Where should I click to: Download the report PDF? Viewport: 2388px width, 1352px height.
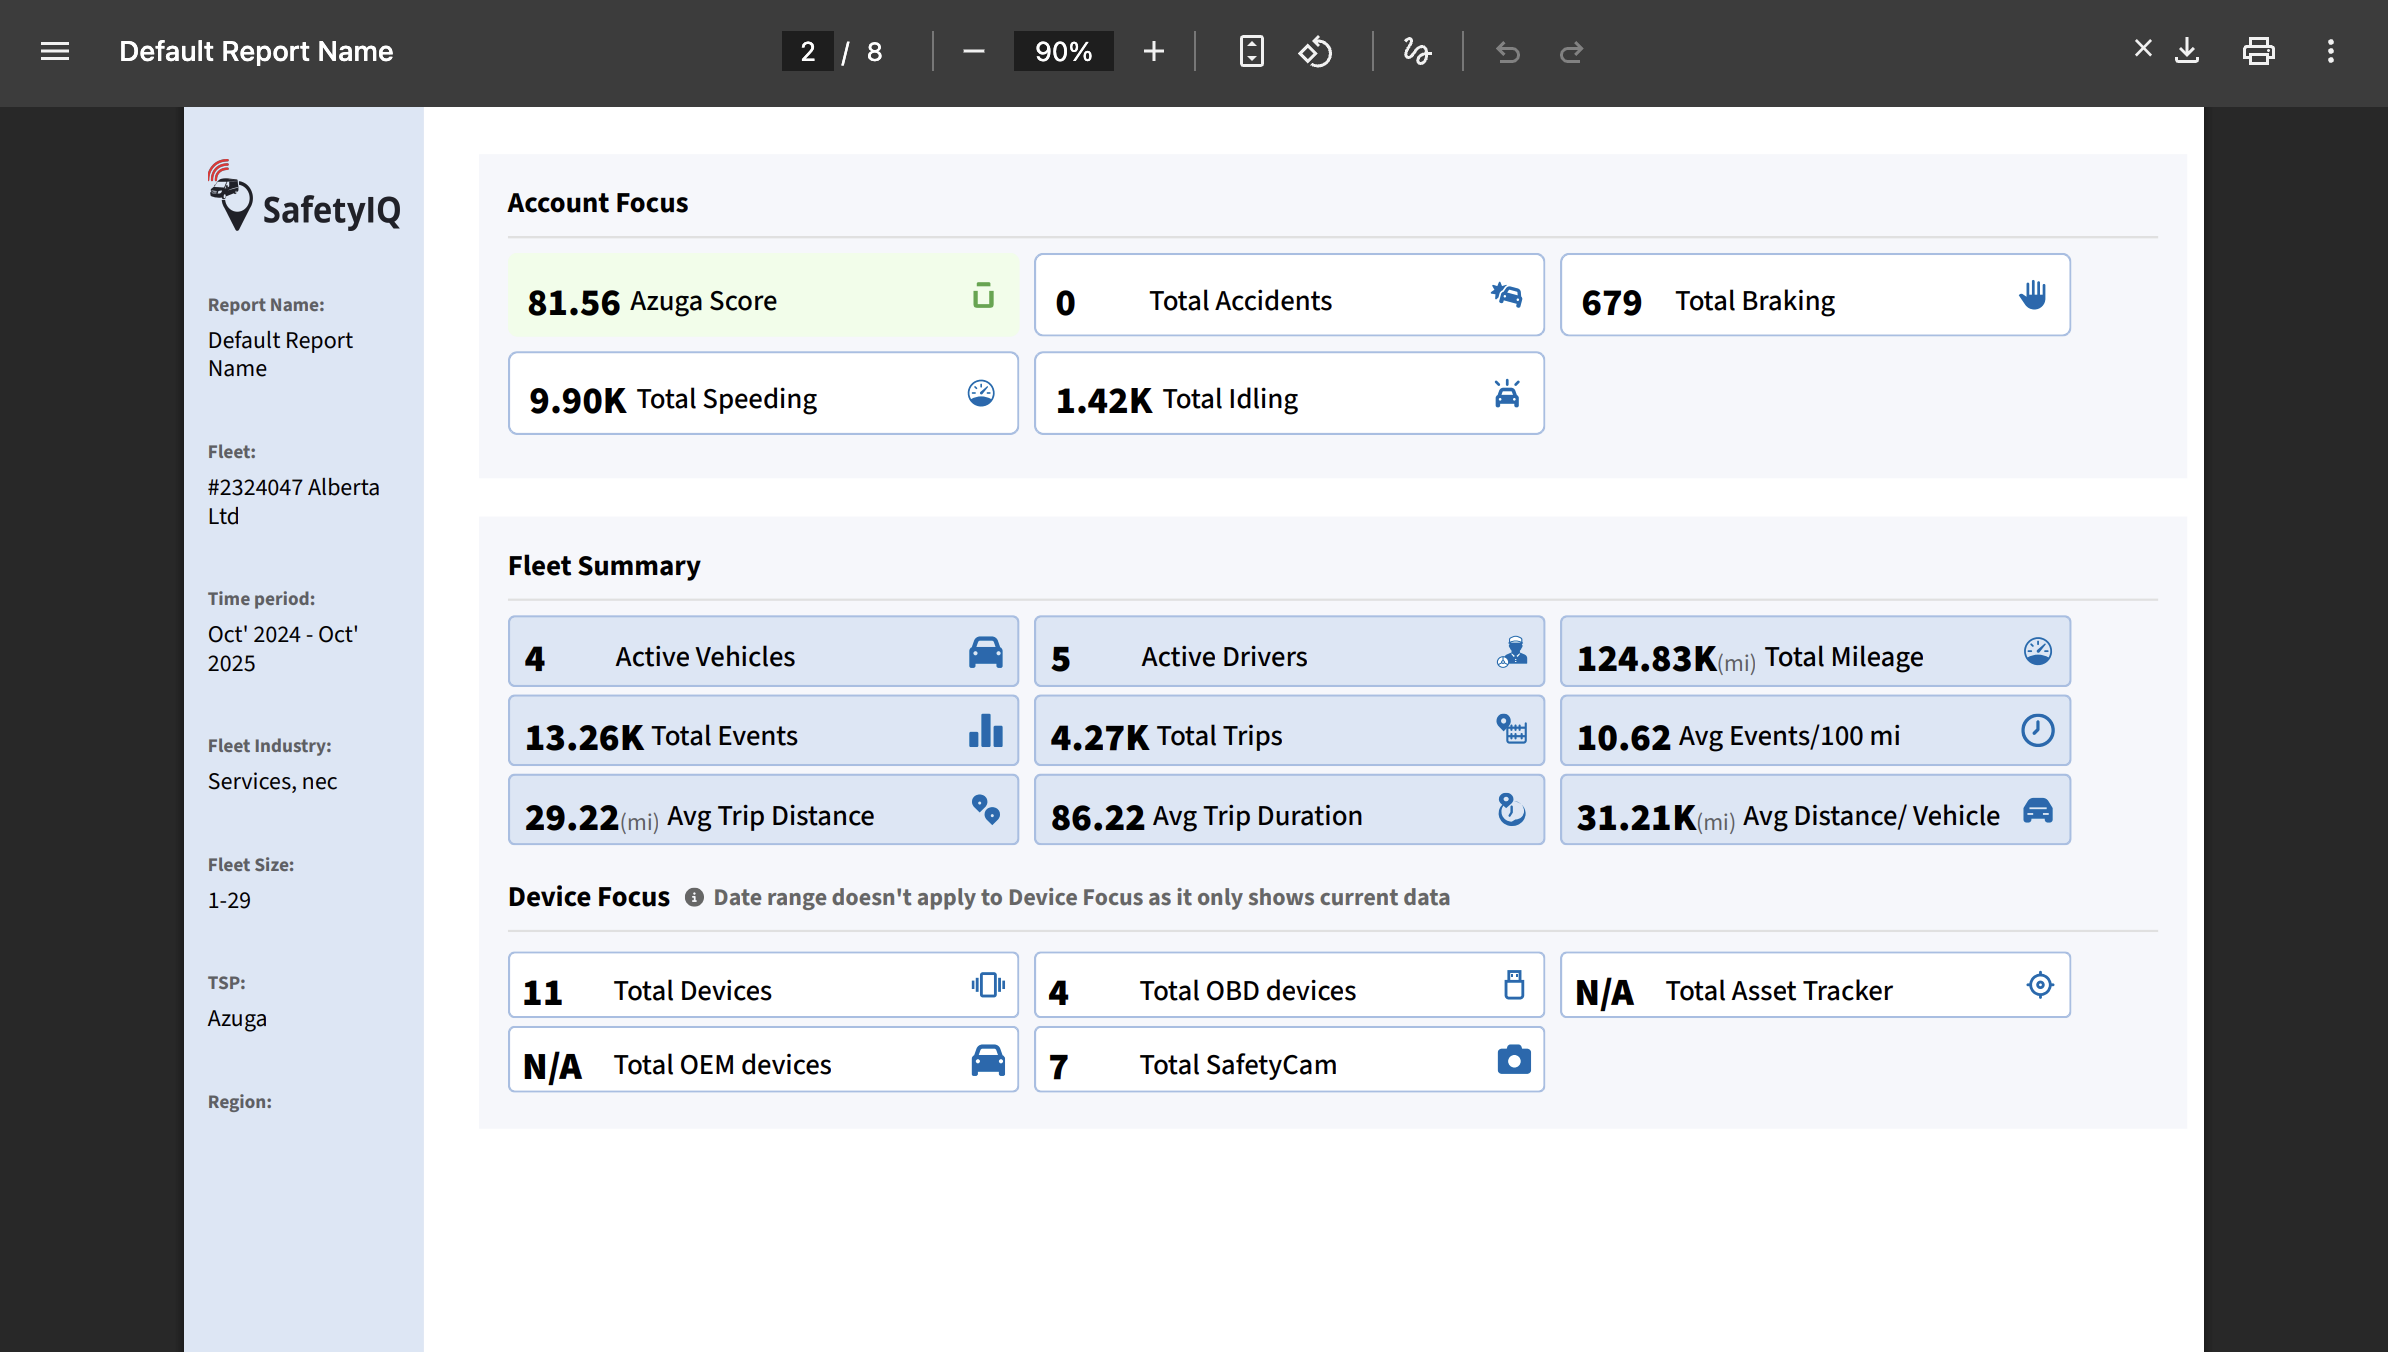[x=2187, y=51]
